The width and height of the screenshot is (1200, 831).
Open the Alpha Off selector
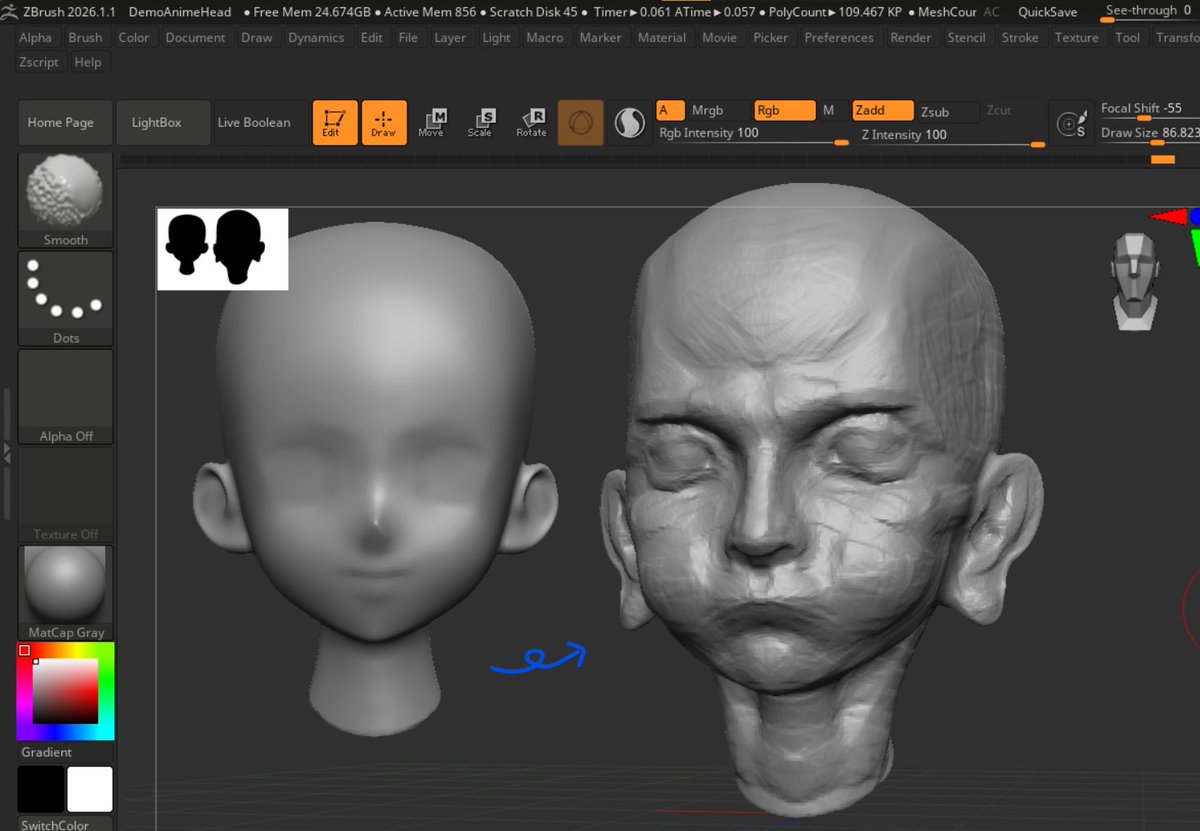66,397
